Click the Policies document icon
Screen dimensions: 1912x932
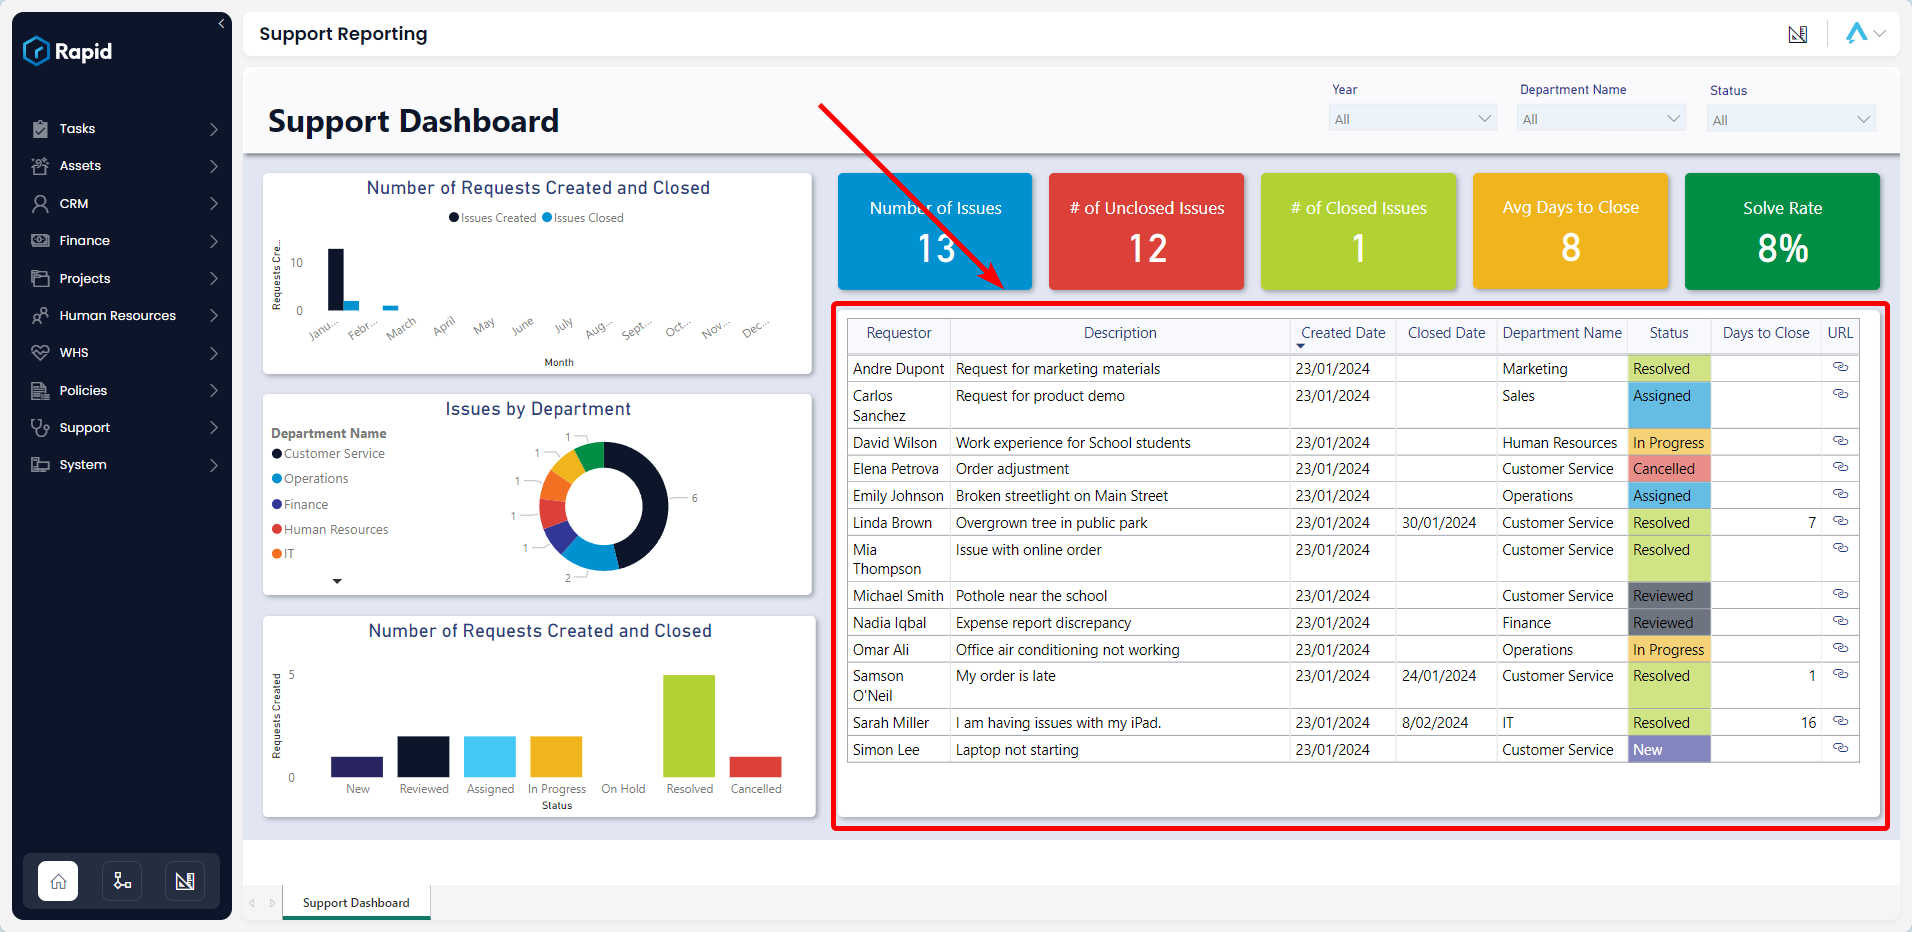point(40,391)
